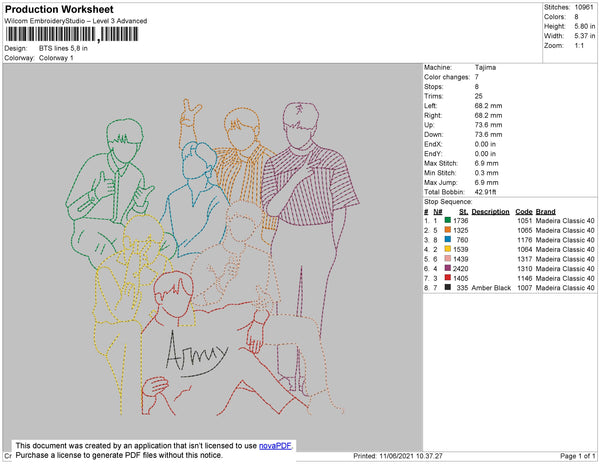
Task: Select the Amber Black thread swatch
Action: 448,287
